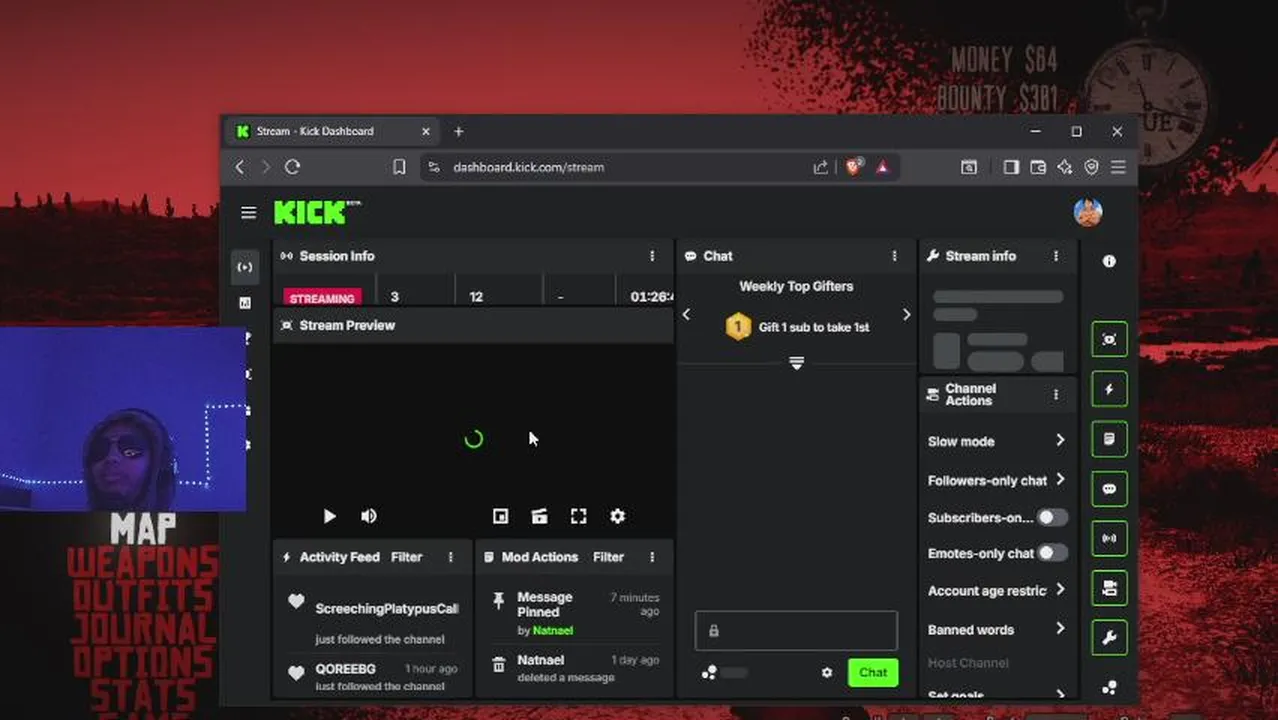Screen dimensions: 1278x720
Task: Toggle the Activity Feed lightning widget icon
Action: click(1109, 389)
